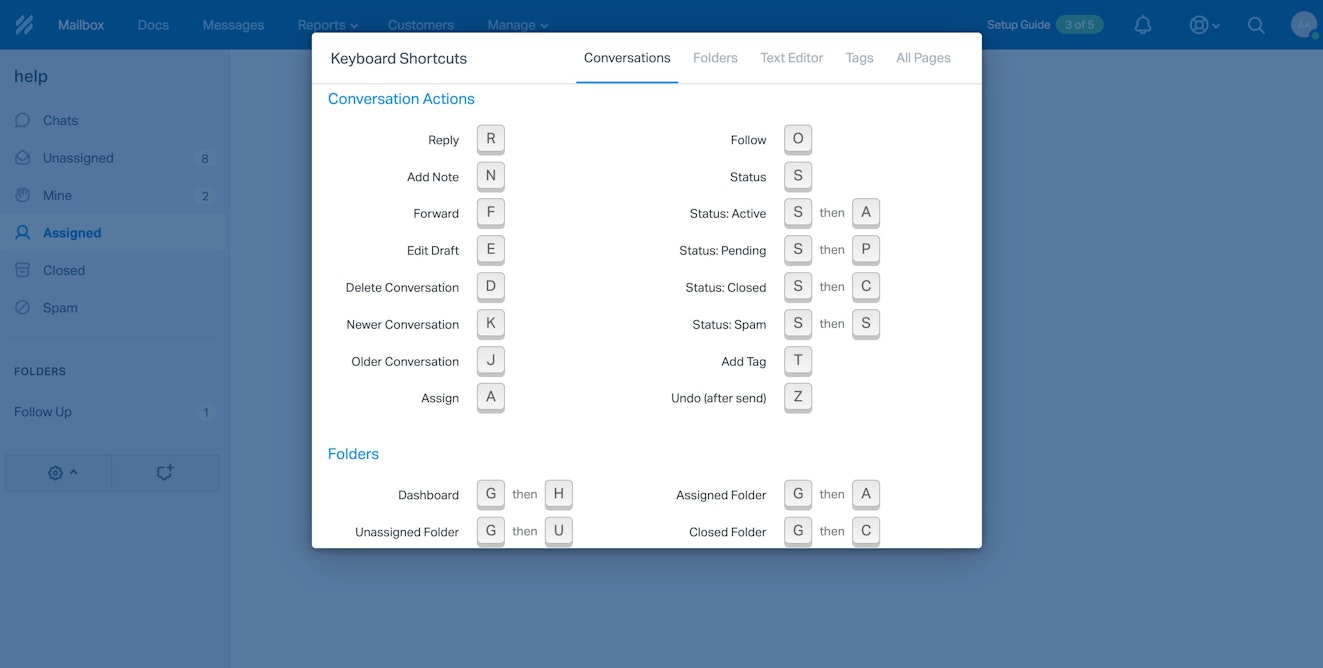Open the user avatar menu
Viewport: 1323px width, 668px height.
click(1303, 25)
